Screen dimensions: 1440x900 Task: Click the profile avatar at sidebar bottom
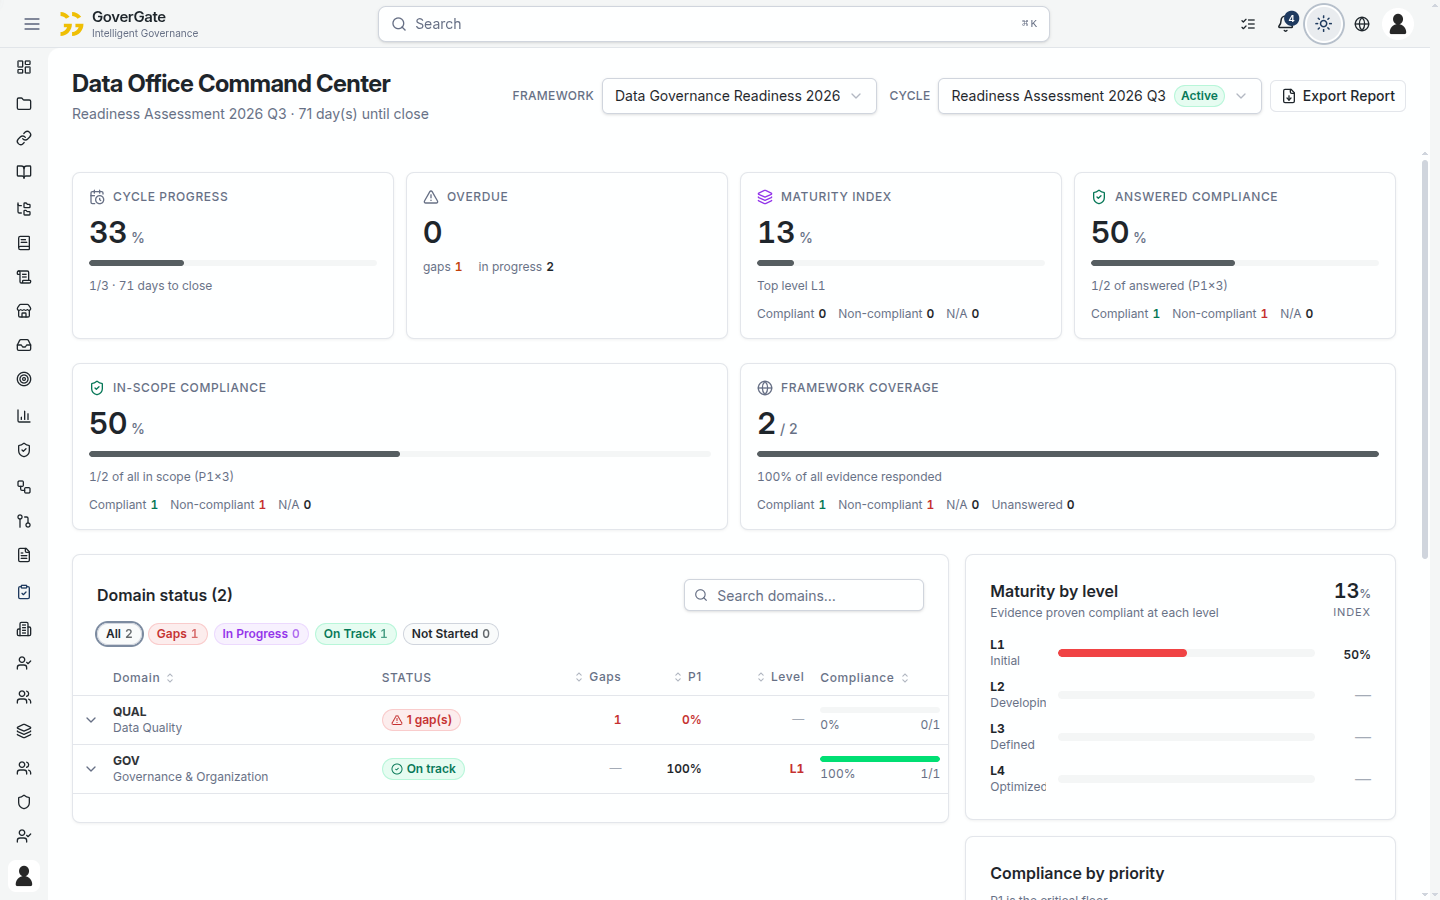click(x=24, y=876)
